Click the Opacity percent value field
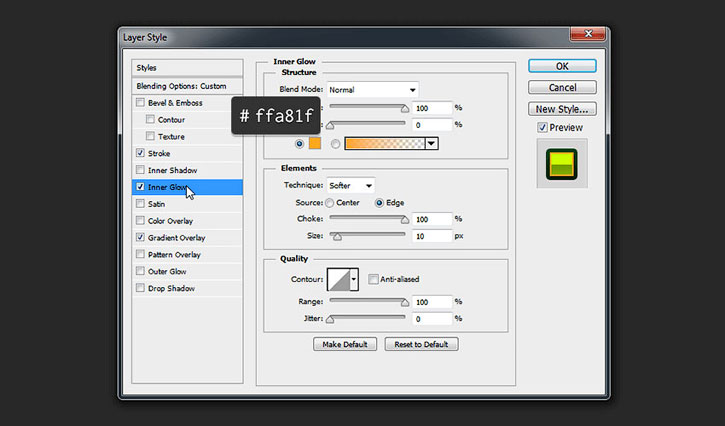725x426 pixels. click(x=432, y=108)
